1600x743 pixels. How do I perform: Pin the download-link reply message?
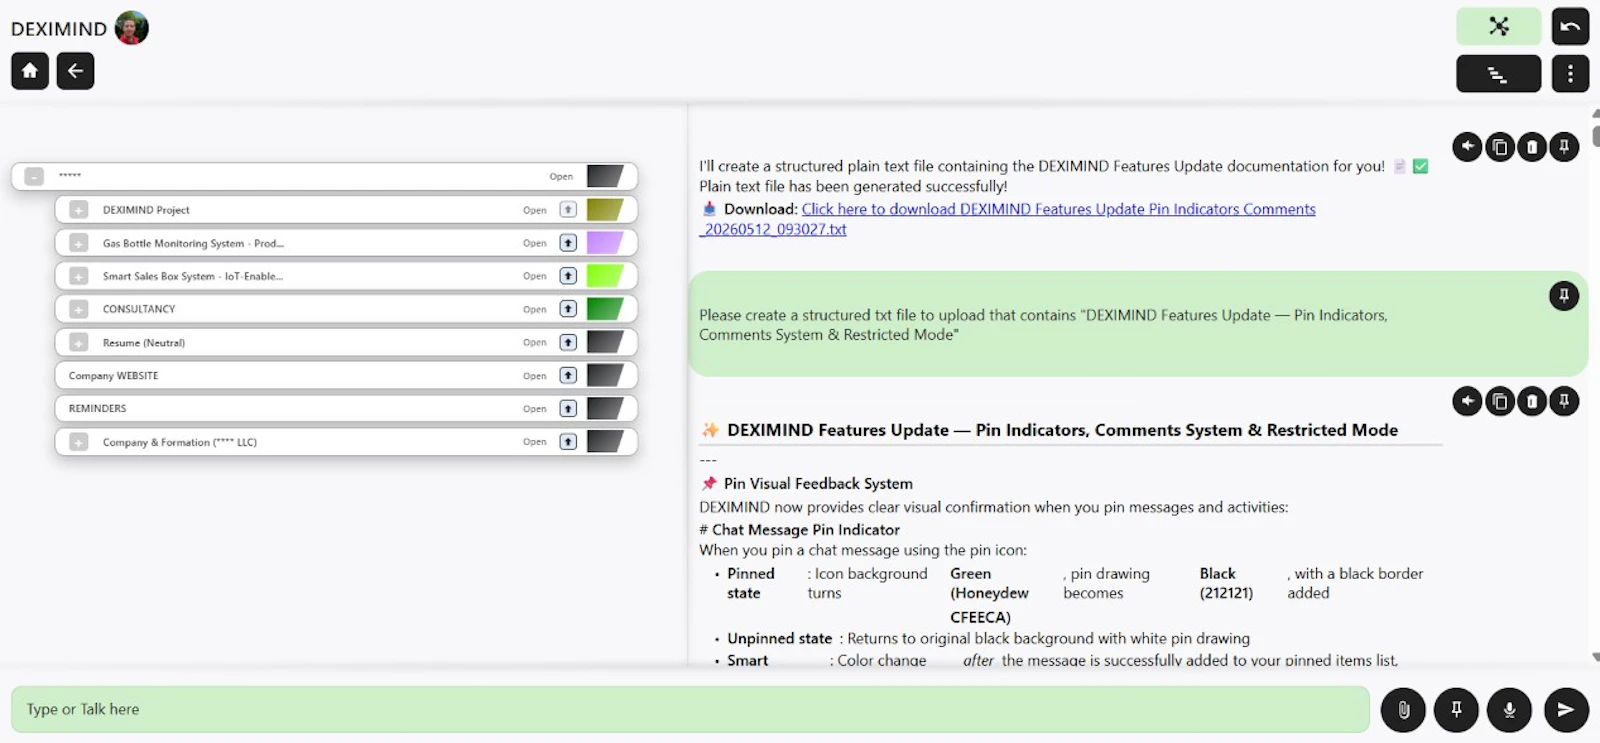[1564, 147]
